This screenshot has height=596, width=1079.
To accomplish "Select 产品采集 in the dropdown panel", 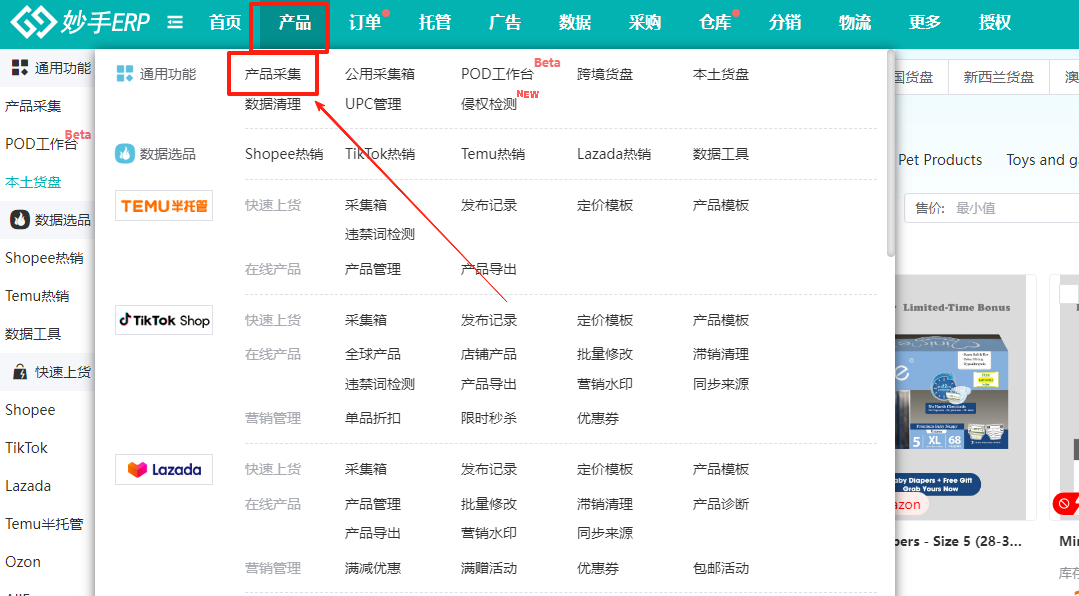I will (x=273, y=74).
